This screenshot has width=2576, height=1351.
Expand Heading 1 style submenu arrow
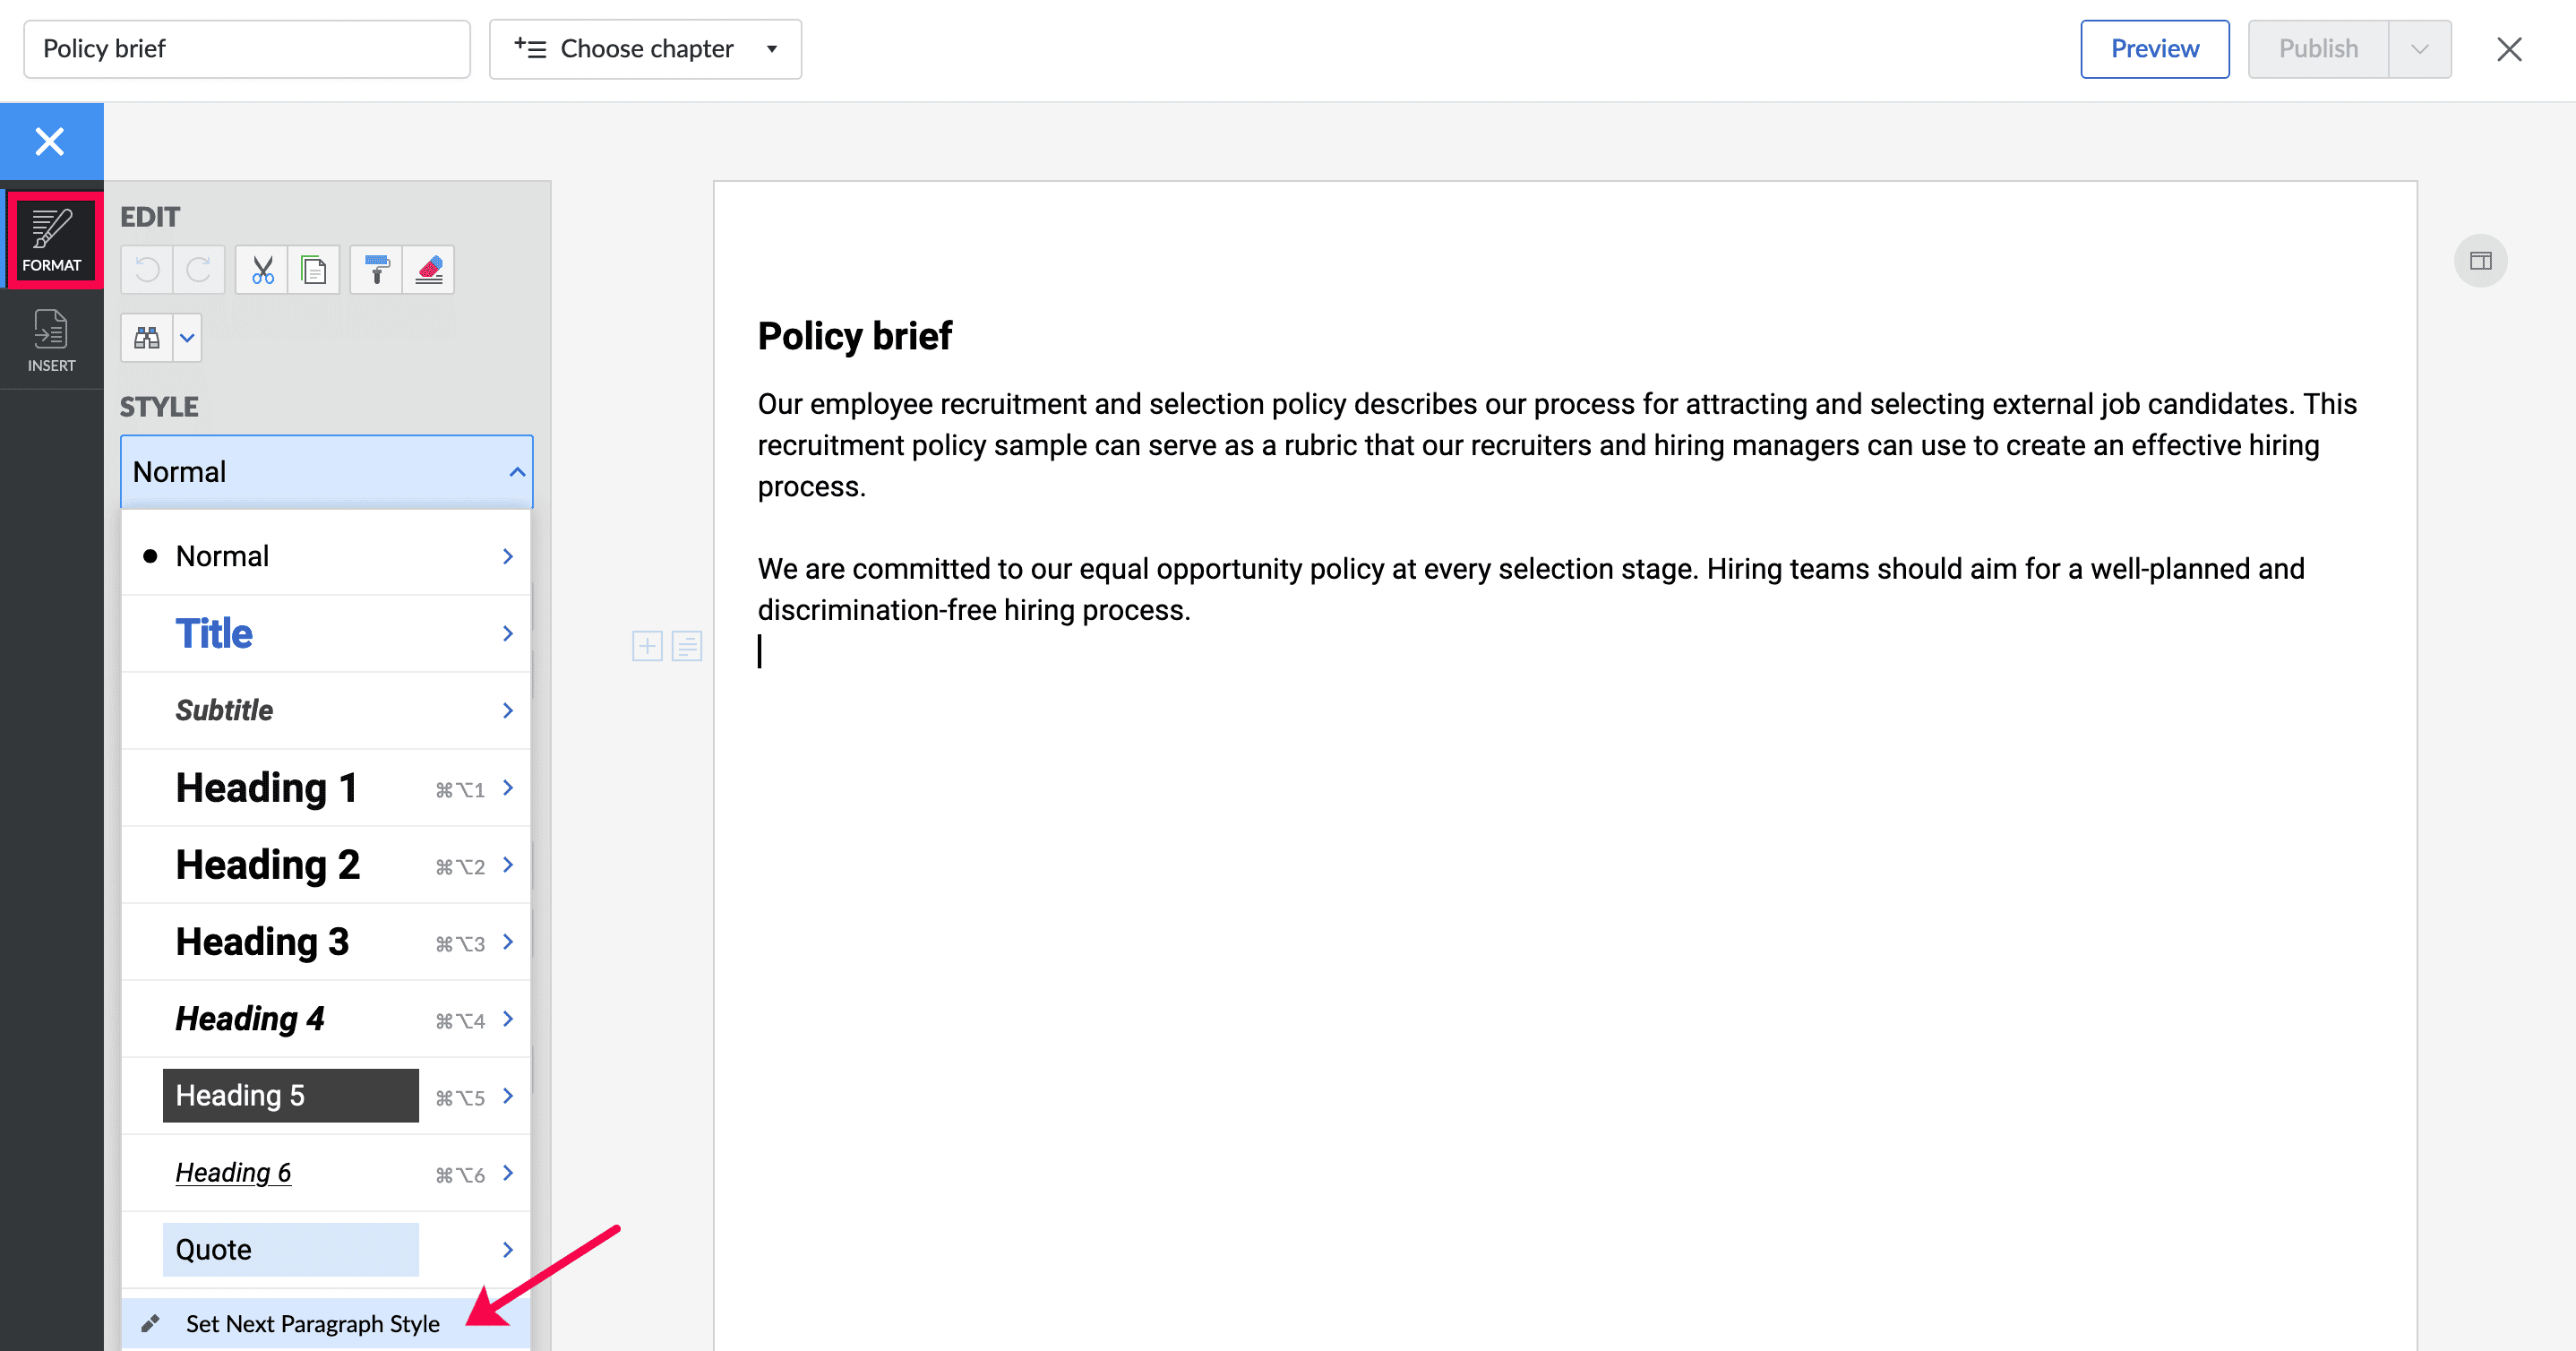click(x=508, y=788)
